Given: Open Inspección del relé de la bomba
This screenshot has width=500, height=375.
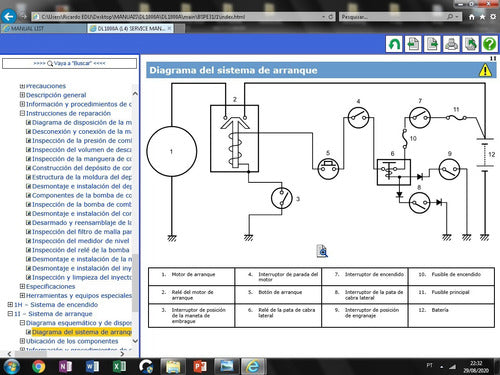Looking at the screenshot, I should (x=81, y=250).
